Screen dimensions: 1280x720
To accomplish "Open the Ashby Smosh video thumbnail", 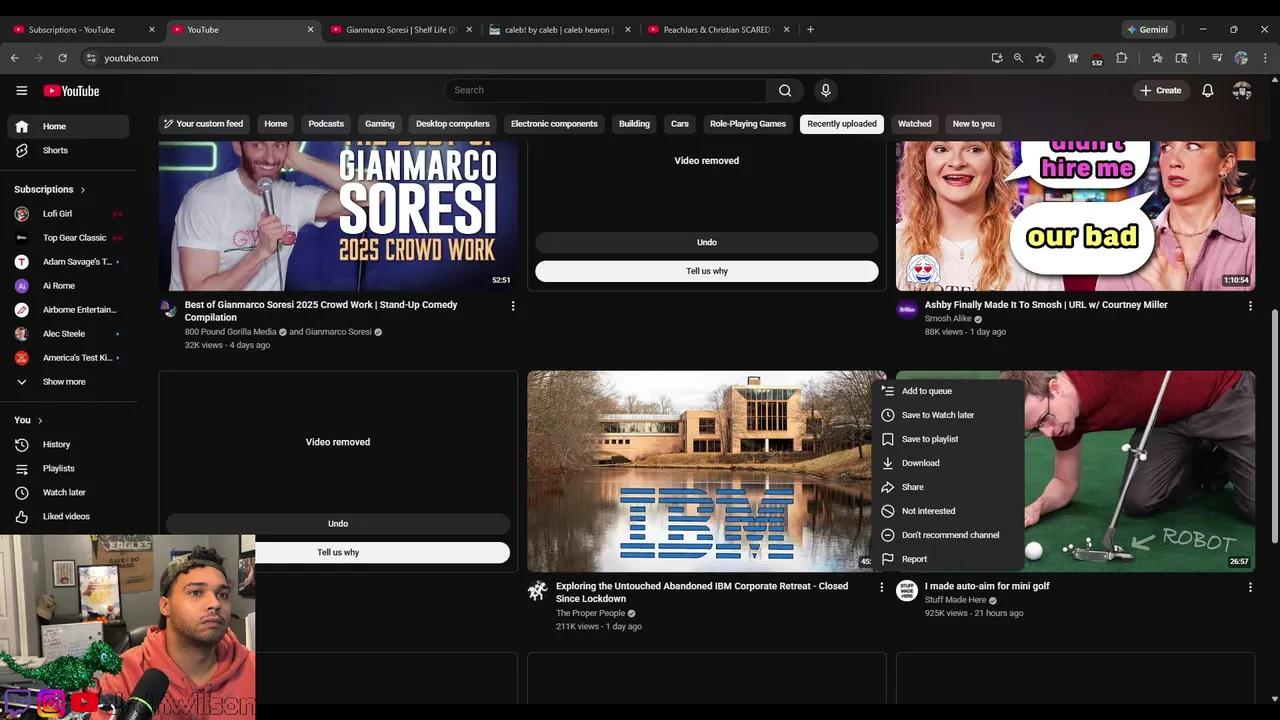I will point(1075,215).
